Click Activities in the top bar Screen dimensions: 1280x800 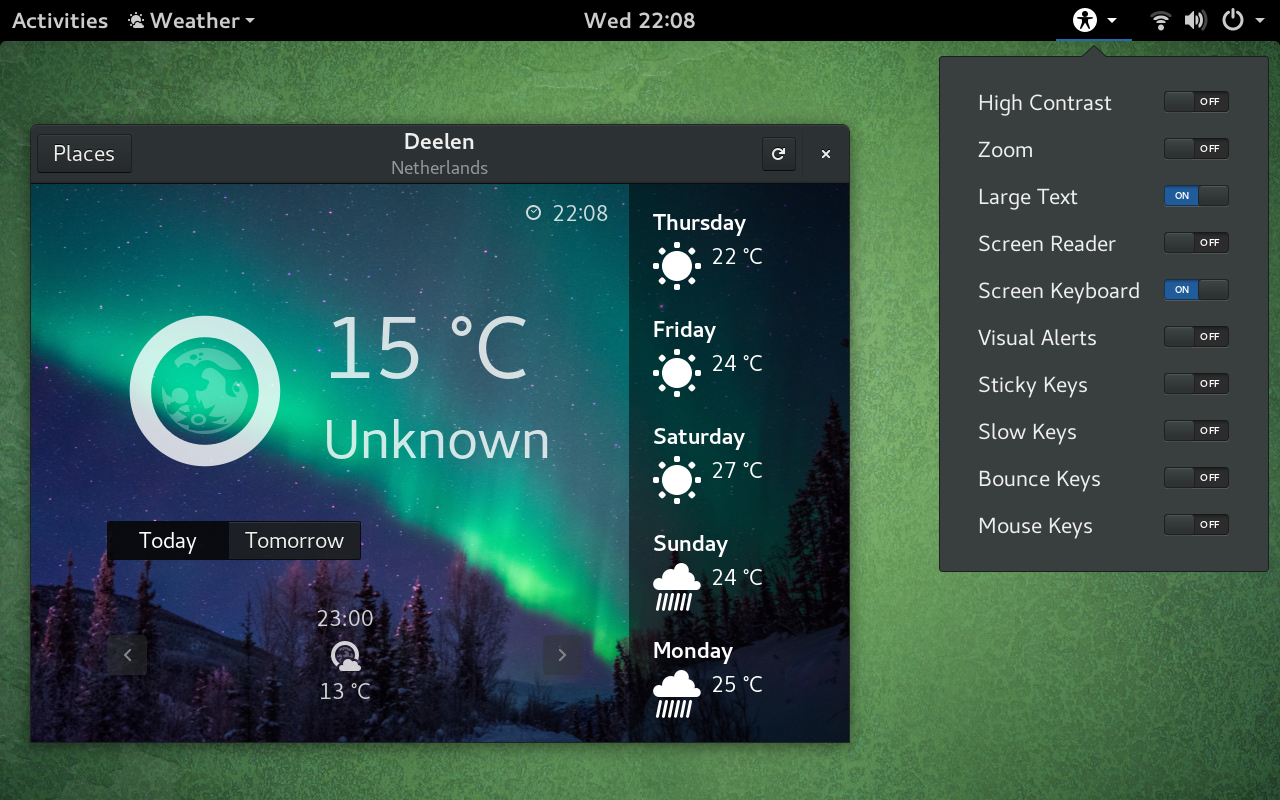coord(60,20)
